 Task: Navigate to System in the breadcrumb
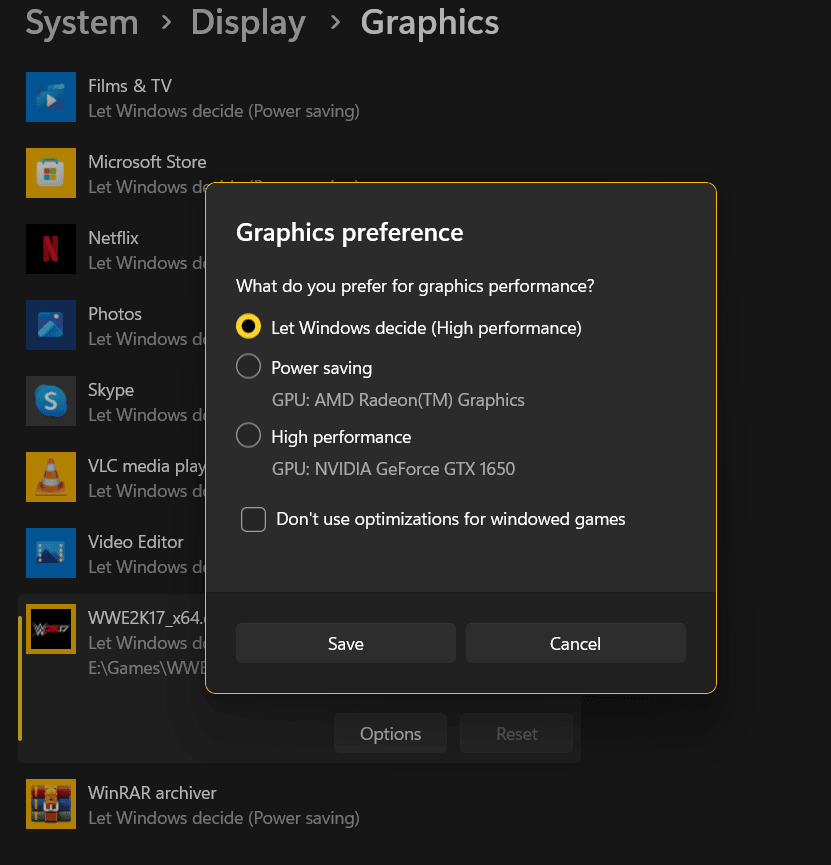click(x=81, y=23)
